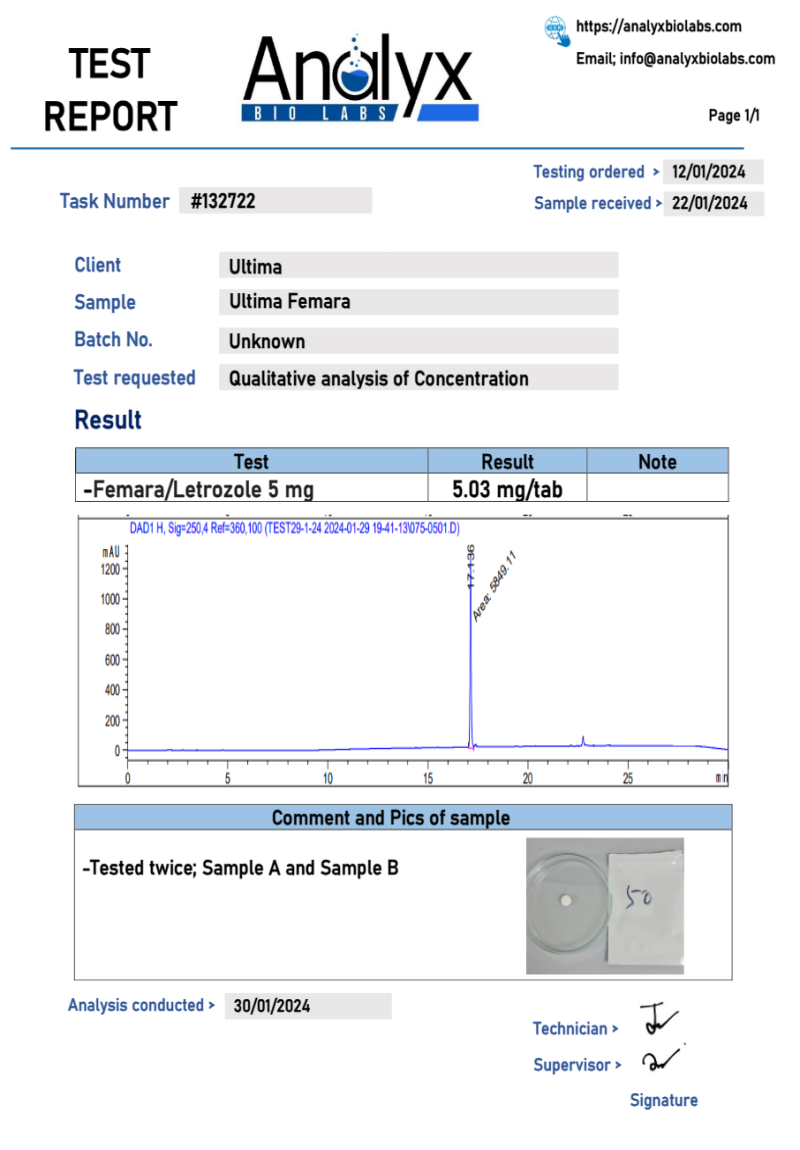Open the sample photo with petri dish
Image resolution: width=800 pixels, height=1150 pixels.
click(x=605, y=906)
